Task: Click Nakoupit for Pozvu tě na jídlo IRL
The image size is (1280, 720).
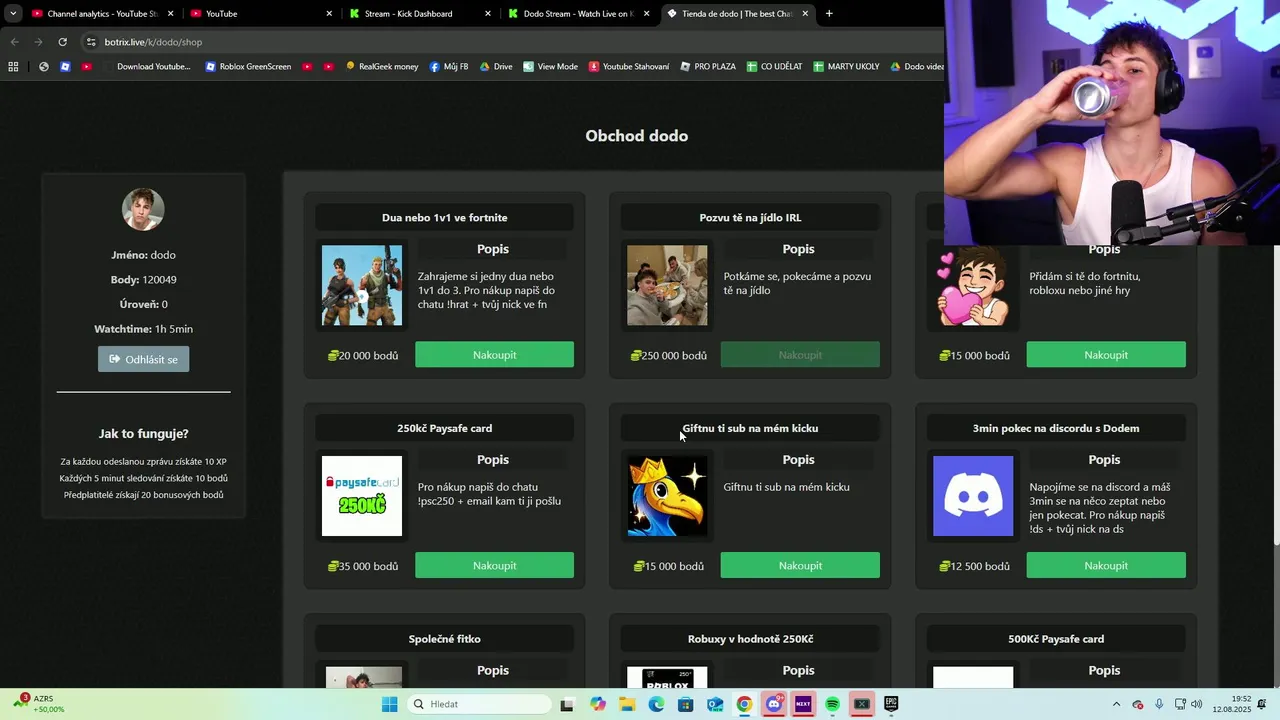Action: tap(800, 355)
